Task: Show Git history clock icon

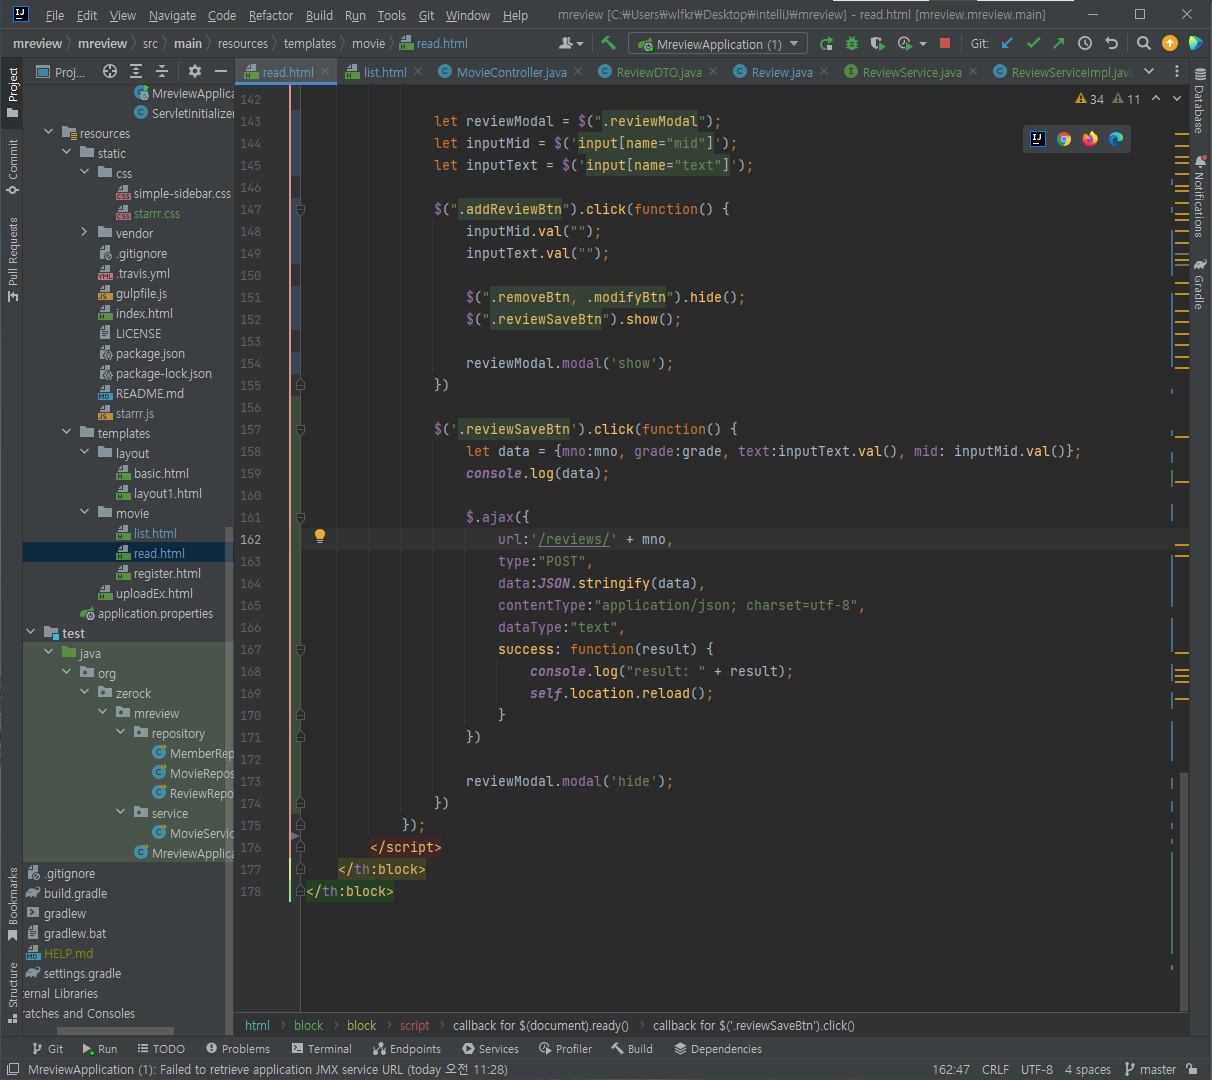Action: pyautogui.click(x=1085, y=43)
